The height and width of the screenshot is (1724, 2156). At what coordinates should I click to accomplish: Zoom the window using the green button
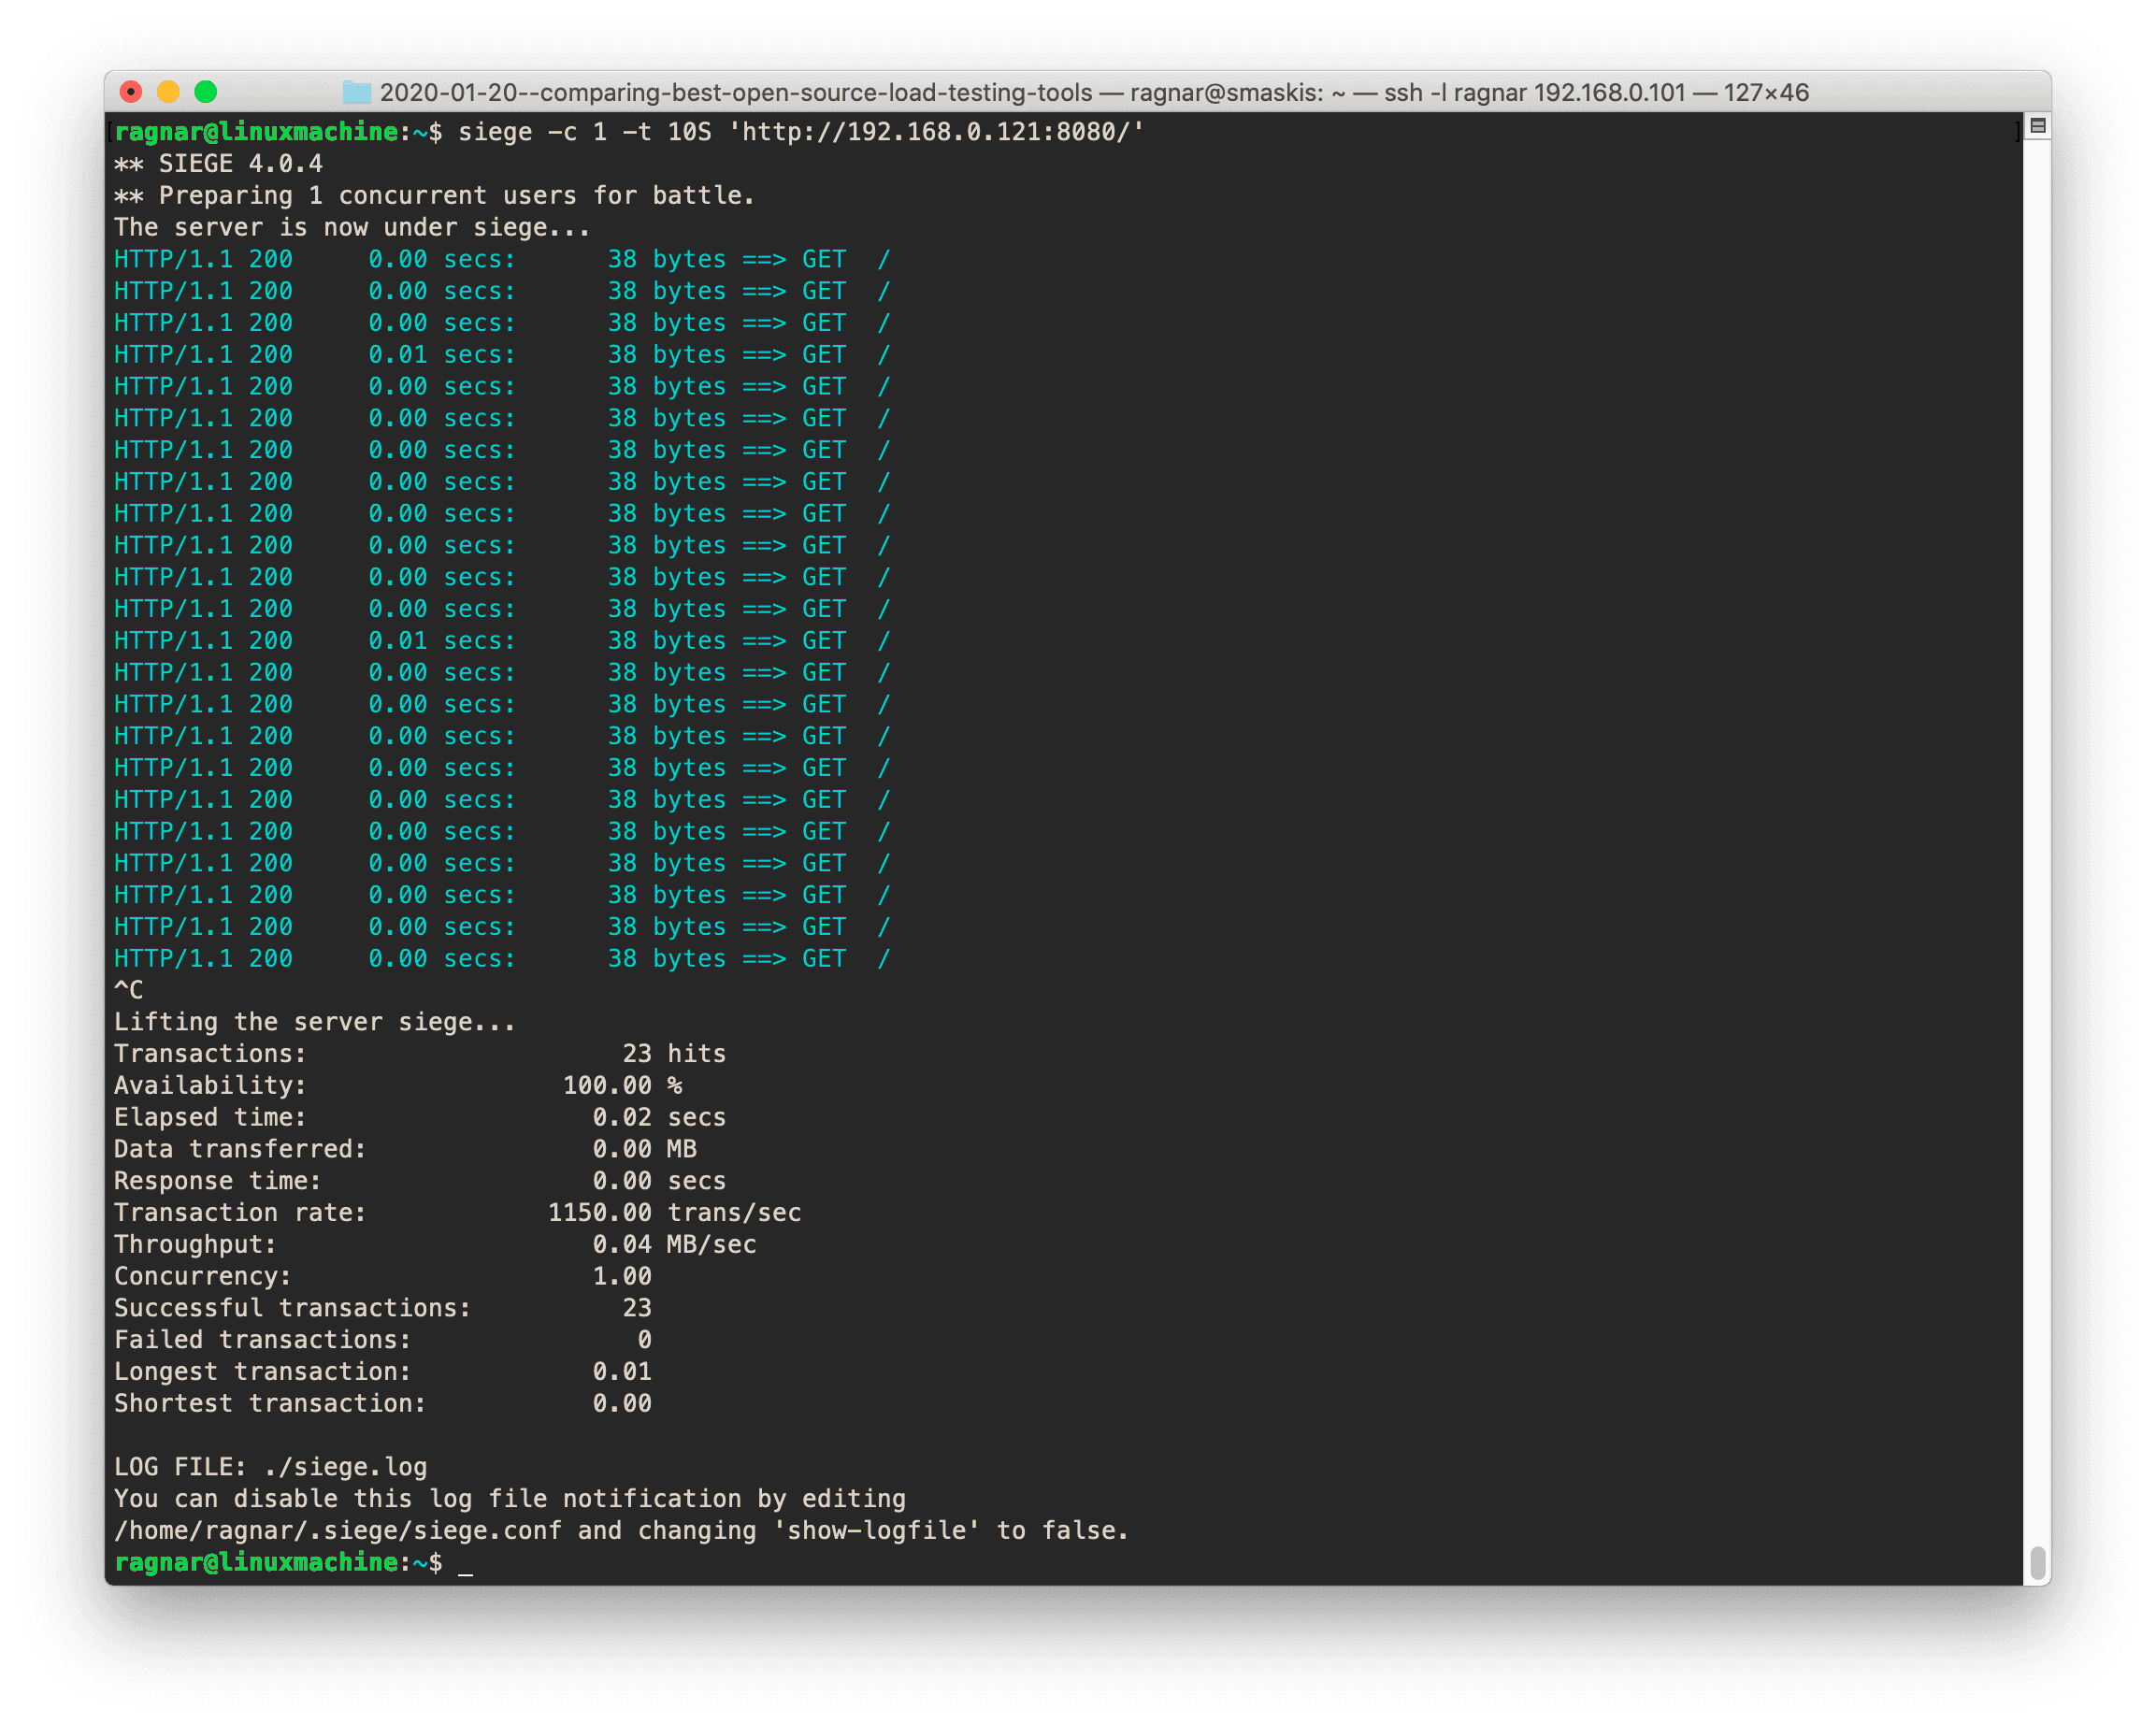point(206,92)
